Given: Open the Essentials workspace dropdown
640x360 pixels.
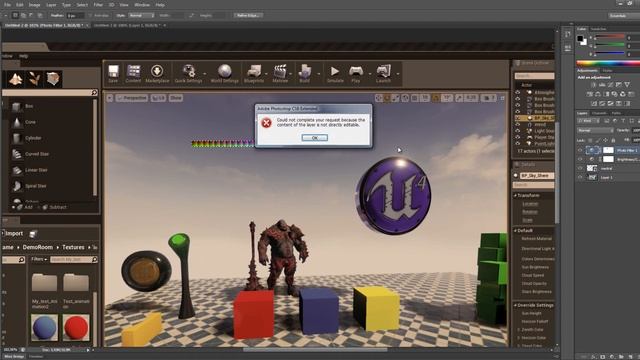Looking at the screenshot, I should (624, 16).
